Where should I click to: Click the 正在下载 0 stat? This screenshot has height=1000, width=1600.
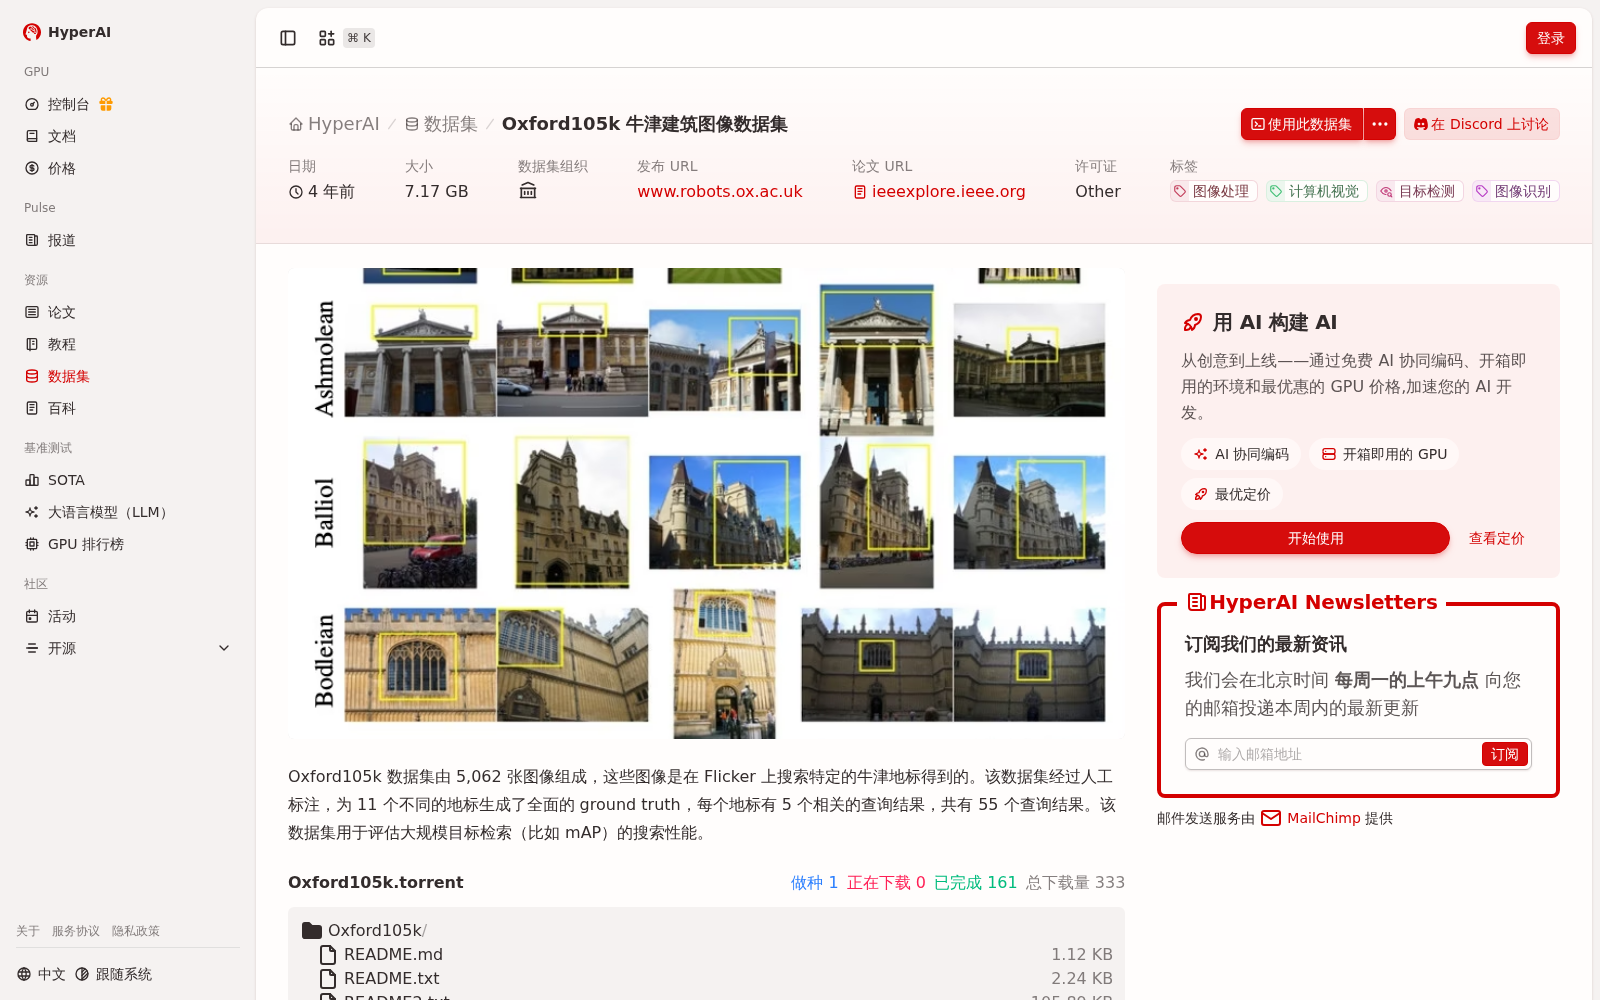click(886, 882)
